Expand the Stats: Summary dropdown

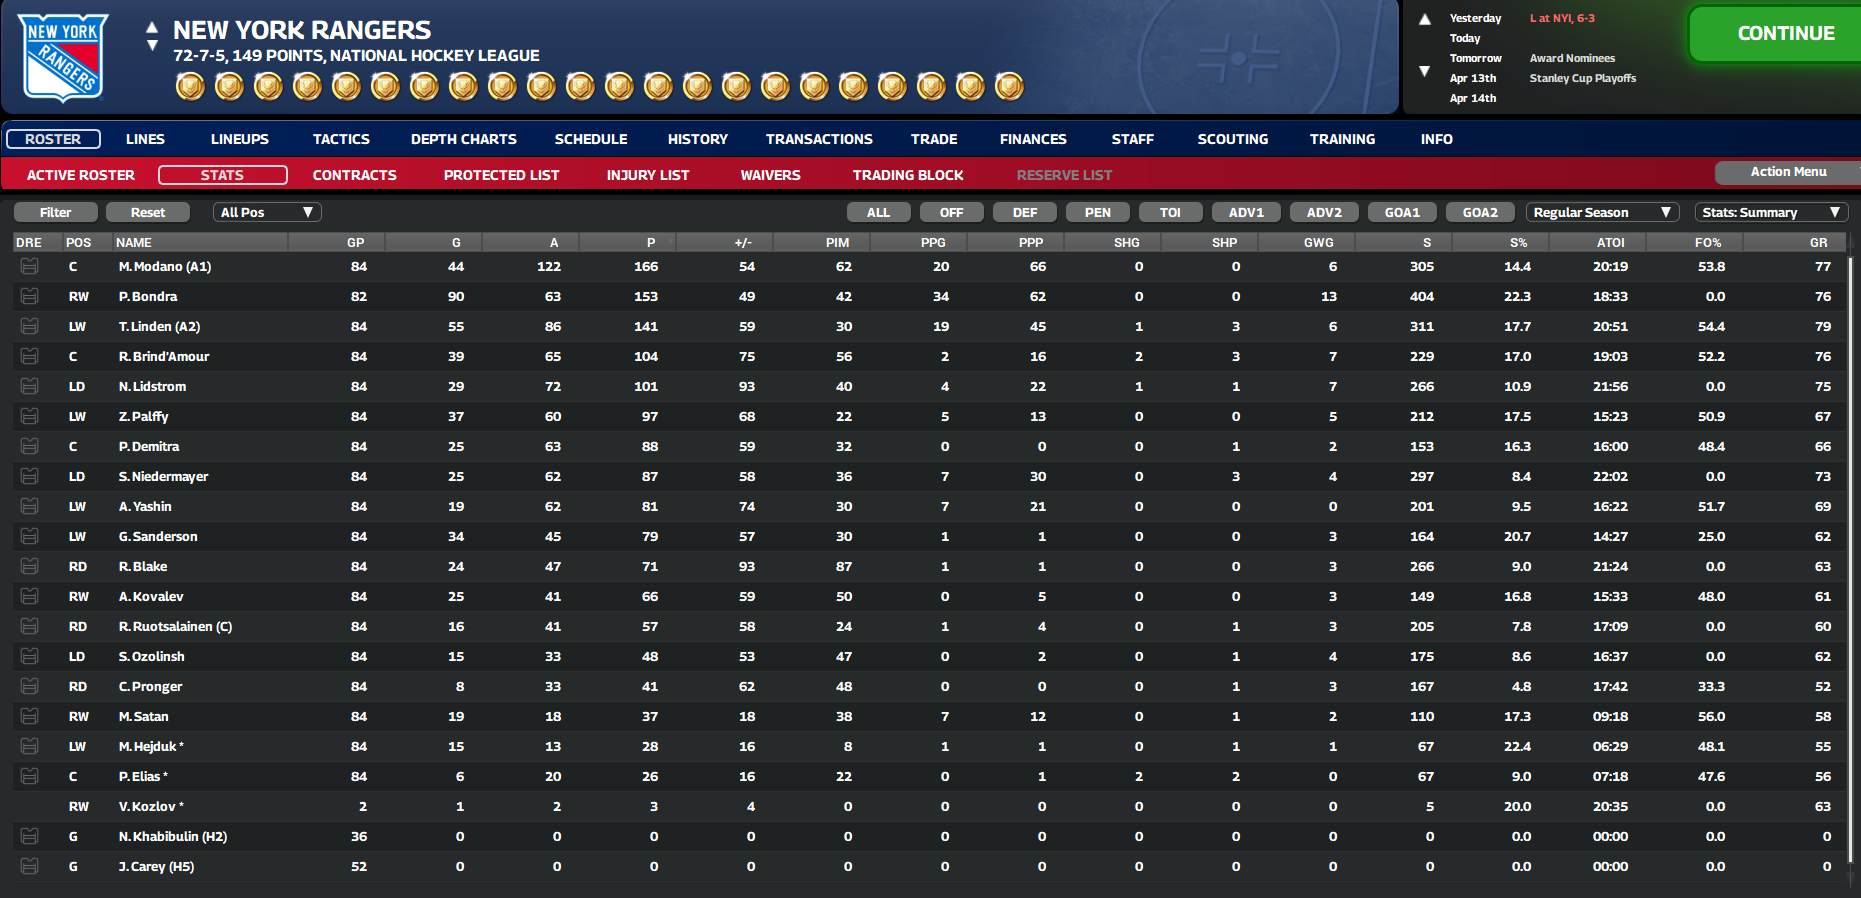(x=1771, y=212)
